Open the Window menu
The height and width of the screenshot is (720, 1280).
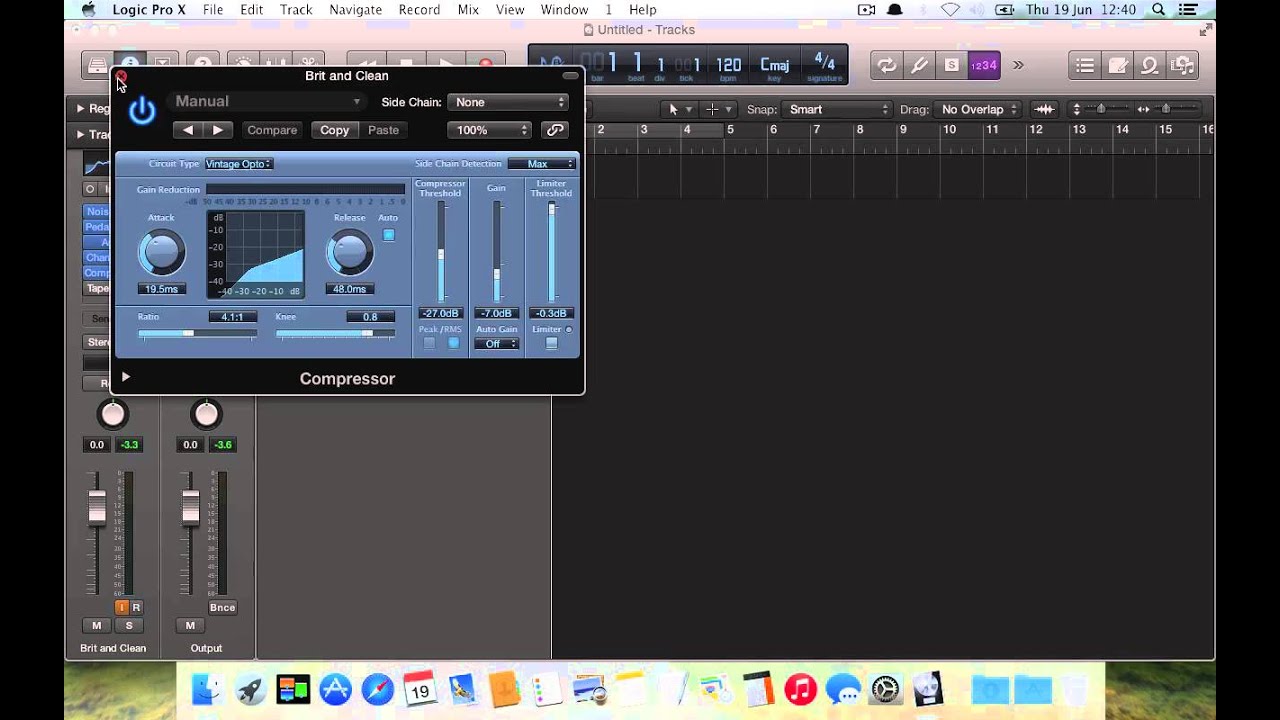point(564,10)
